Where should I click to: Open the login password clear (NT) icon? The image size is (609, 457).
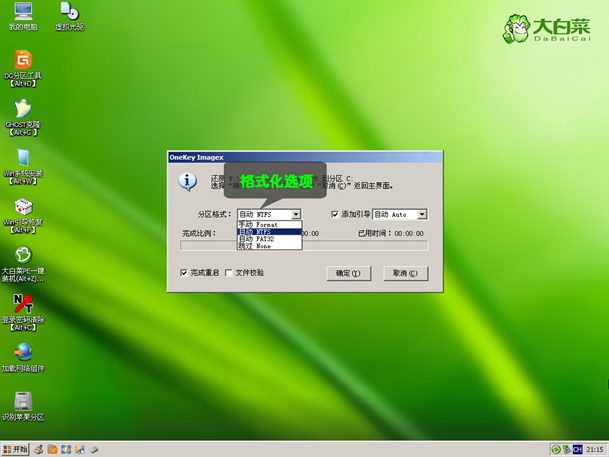[22, 304]
